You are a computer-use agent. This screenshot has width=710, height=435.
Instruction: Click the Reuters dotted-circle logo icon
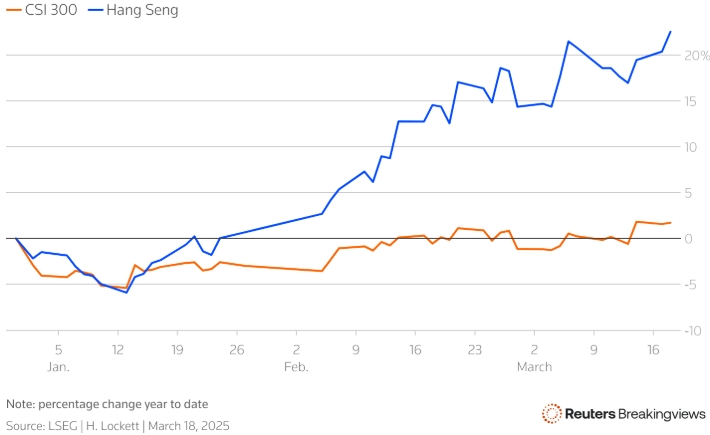click(x=552, y=413)
